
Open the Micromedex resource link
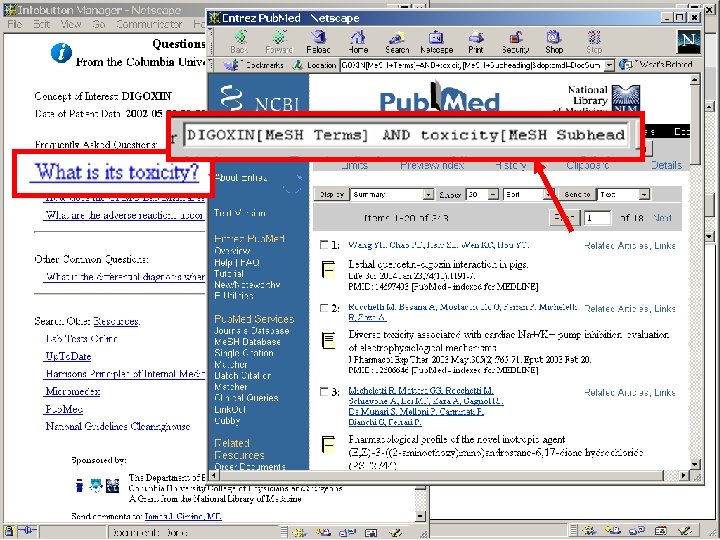[x=73, y=391]
